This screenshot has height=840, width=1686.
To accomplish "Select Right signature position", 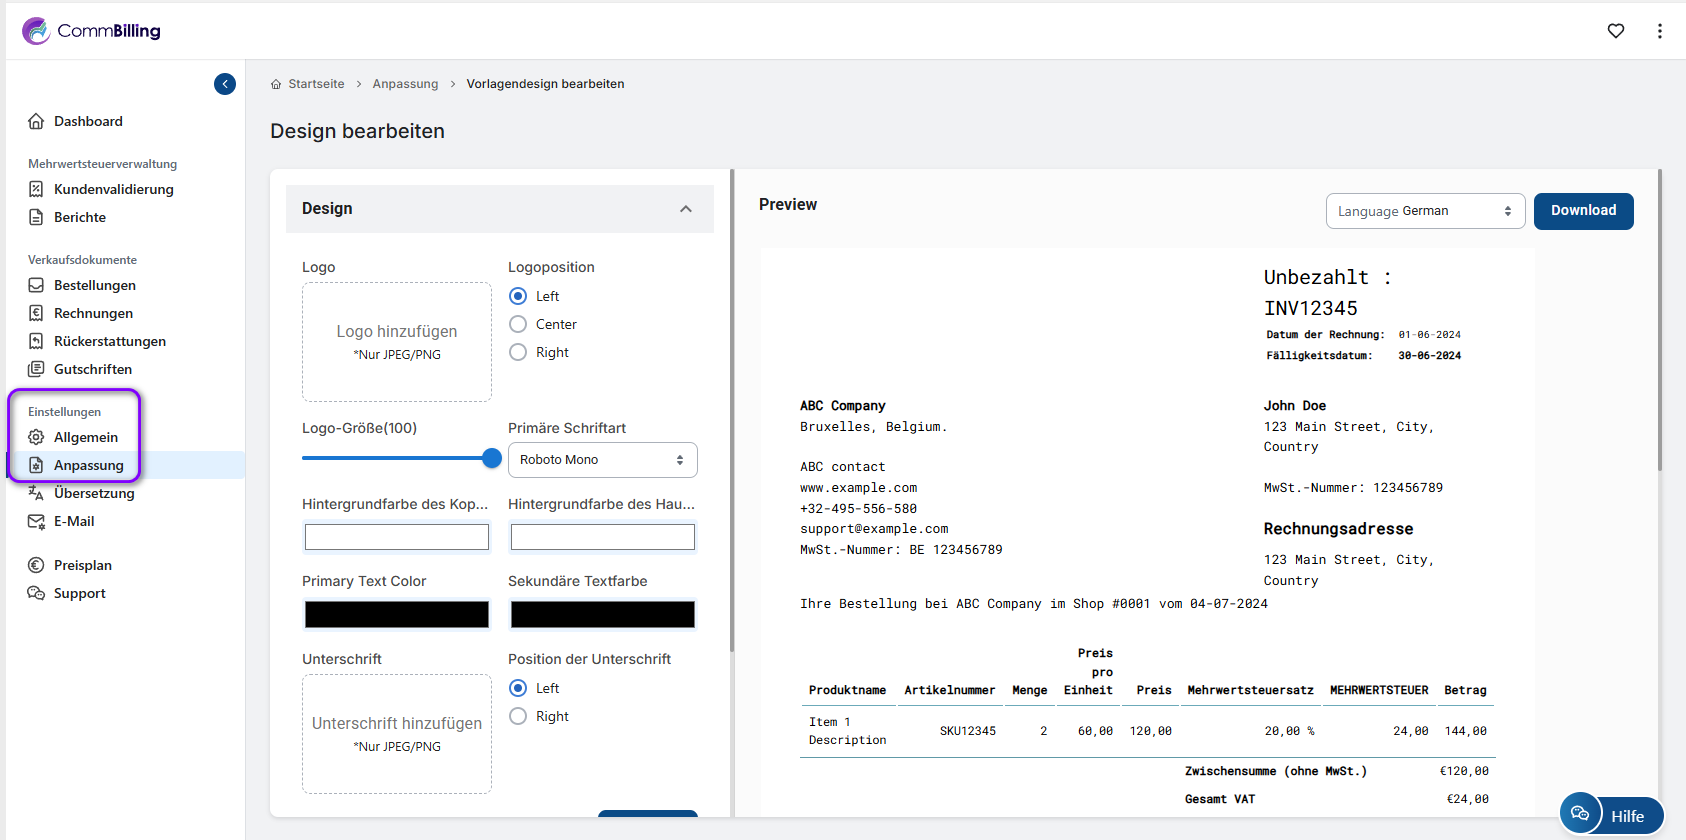I will coord(518,716).
